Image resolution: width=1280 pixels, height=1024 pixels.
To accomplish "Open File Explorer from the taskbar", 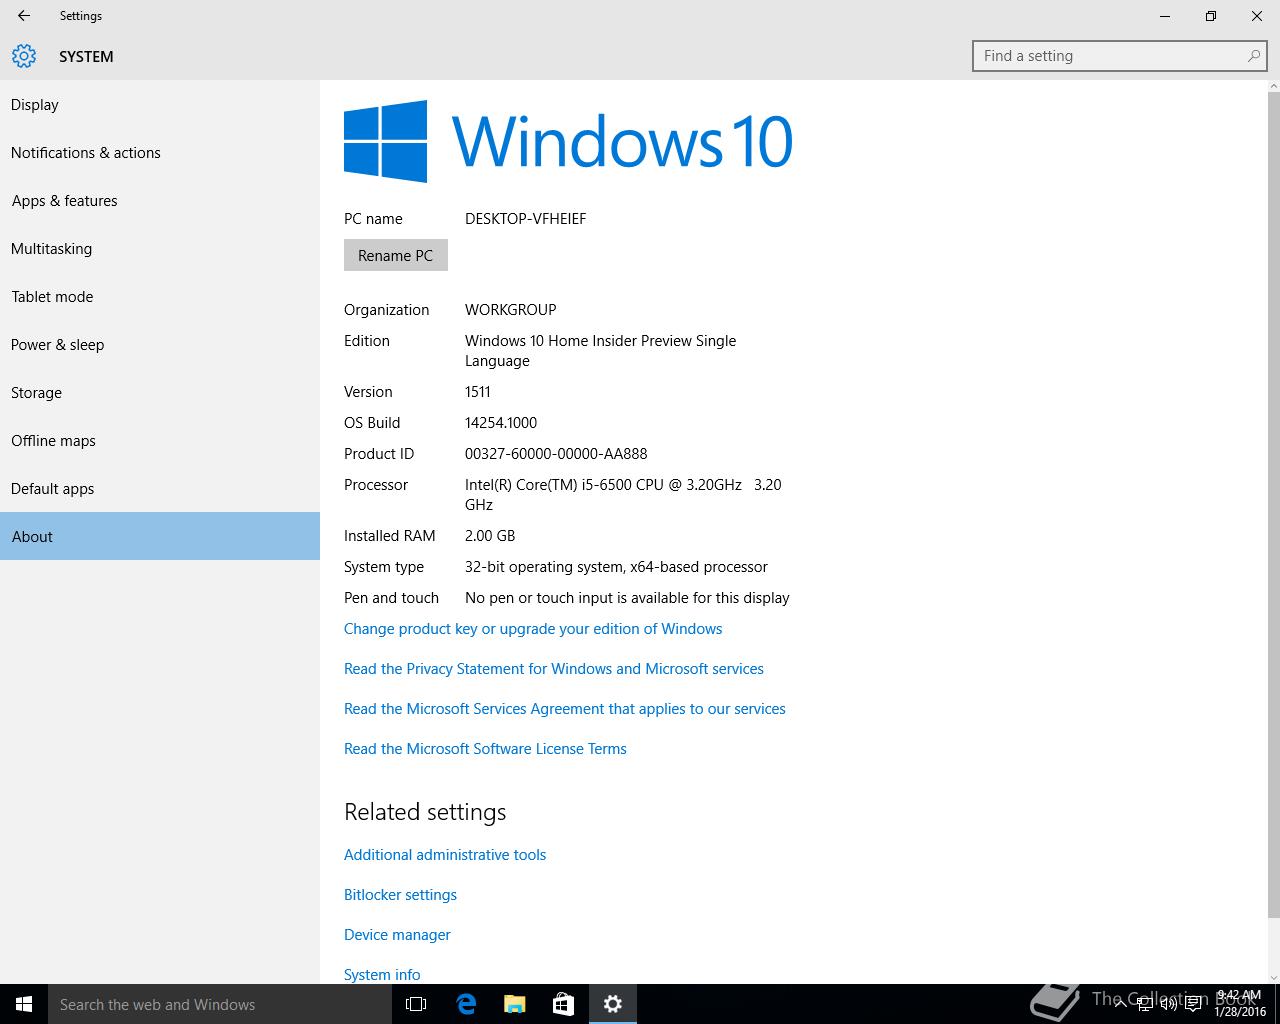I will tap(515, 1004).
